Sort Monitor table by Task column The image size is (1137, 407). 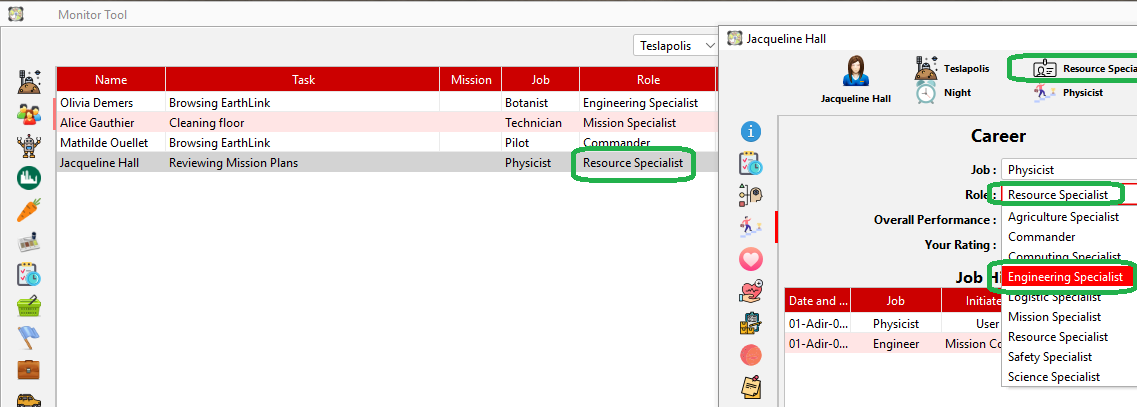click(303, 80)
